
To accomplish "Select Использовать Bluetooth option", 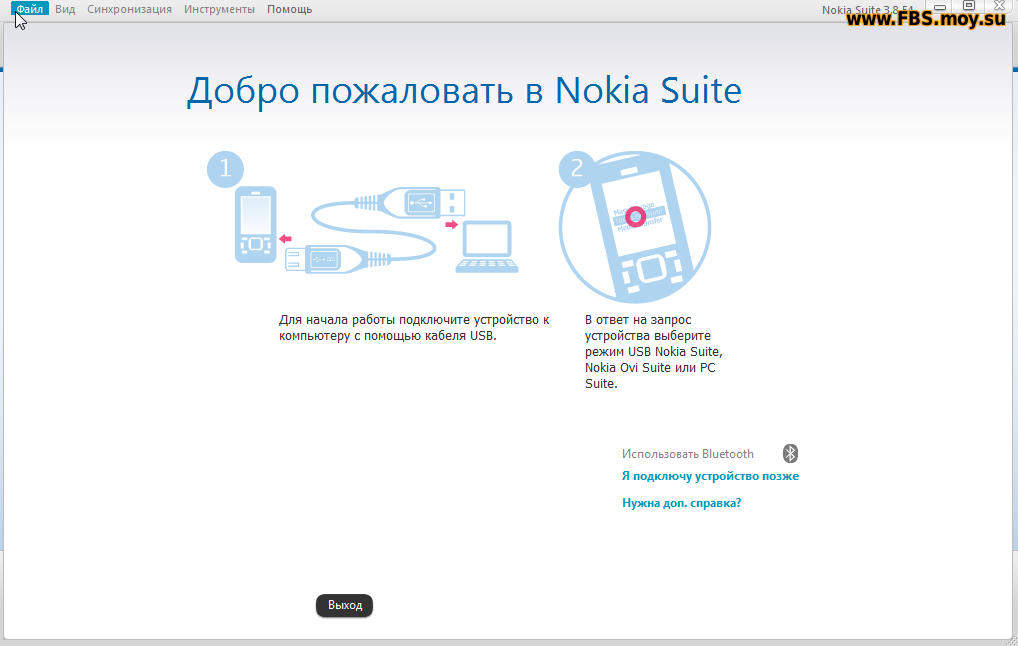I will (x=688, y=454).
